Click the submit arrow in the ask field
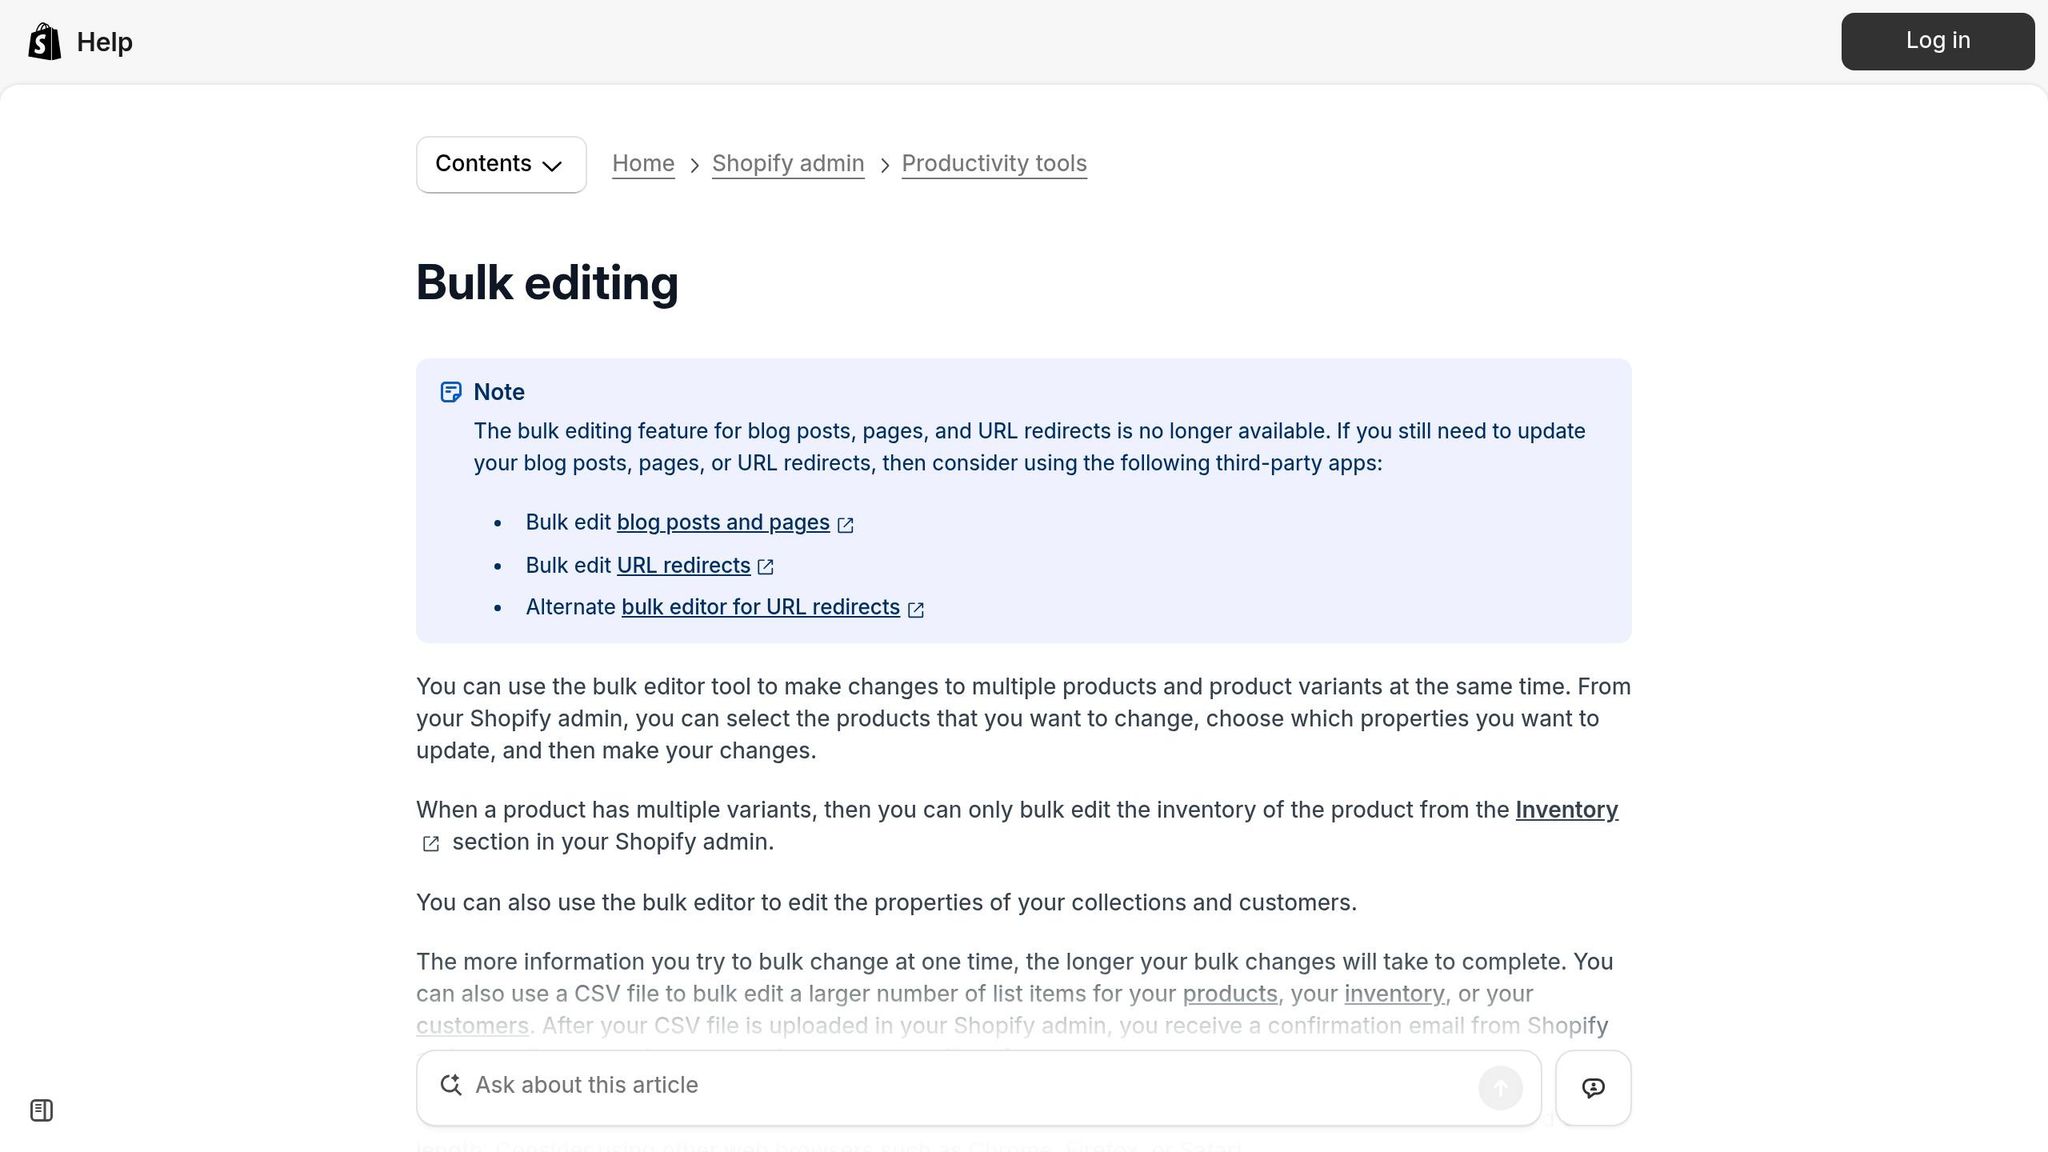 [x=1499, y=1087]
